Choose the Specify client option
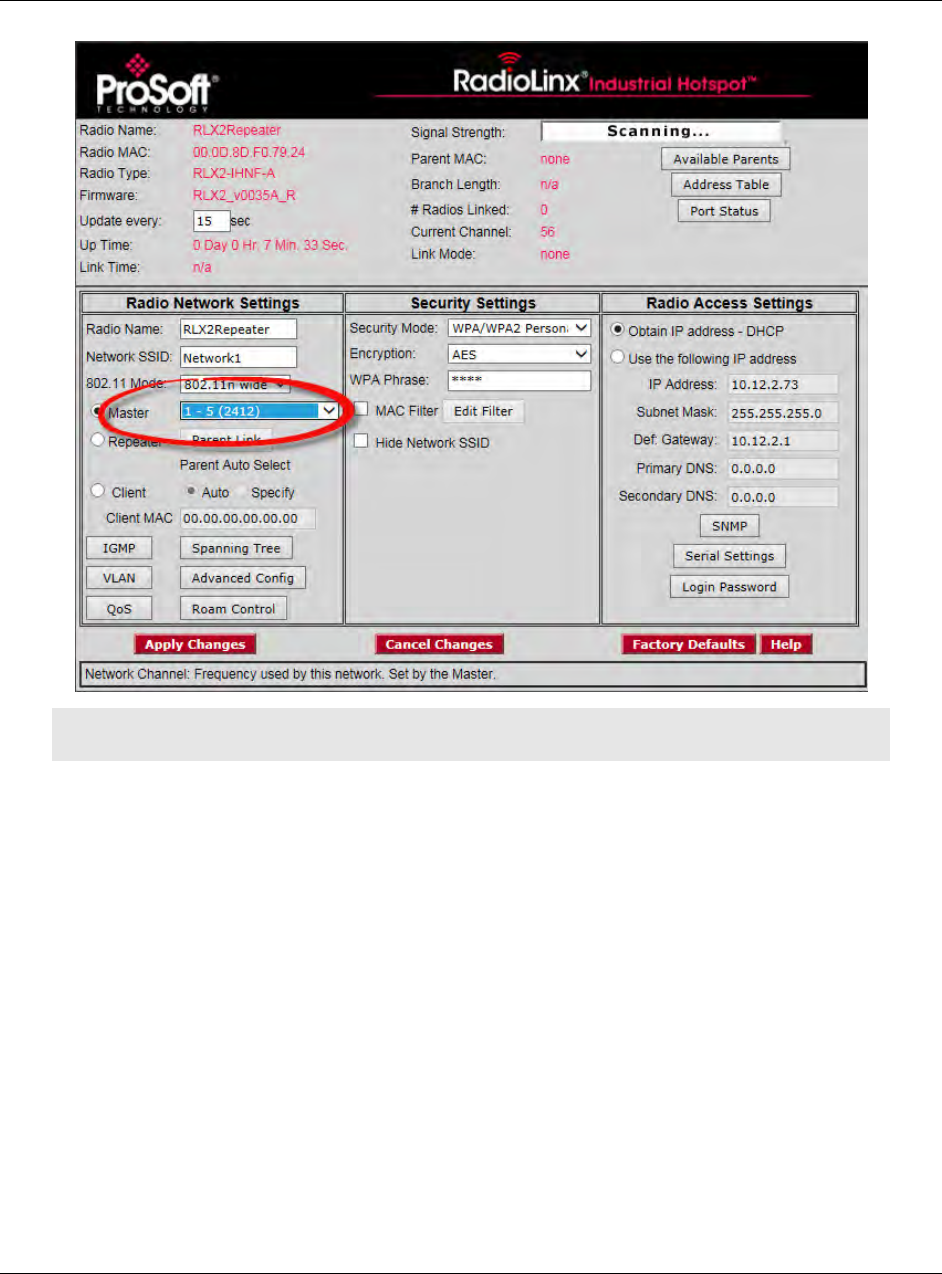 pyautogui.click(x=242, y=492)
